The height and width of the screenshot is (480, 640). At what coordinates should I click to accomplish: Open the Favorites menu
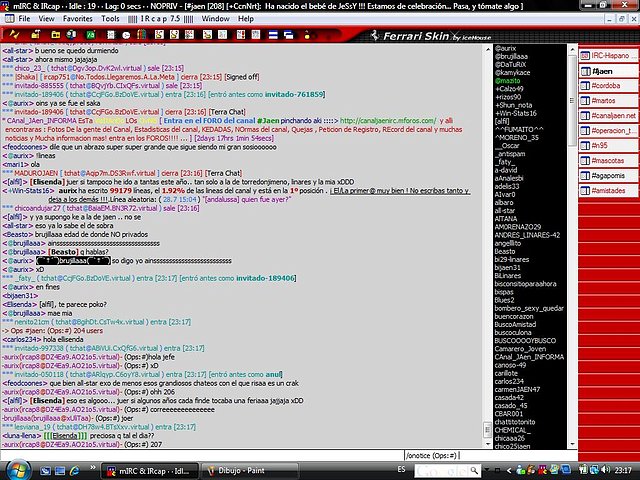tap(78, 19)
